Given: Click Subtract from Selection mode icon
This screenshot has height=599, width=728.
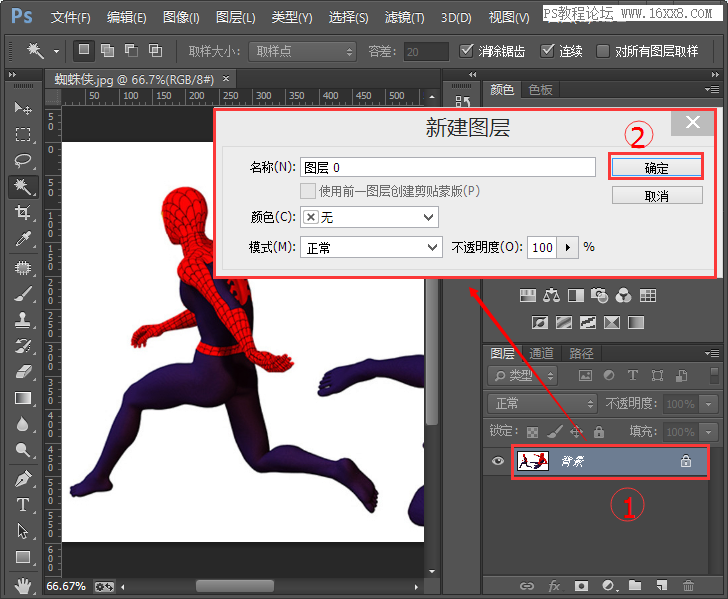Looking at the screenshot, I should [131, 50].
